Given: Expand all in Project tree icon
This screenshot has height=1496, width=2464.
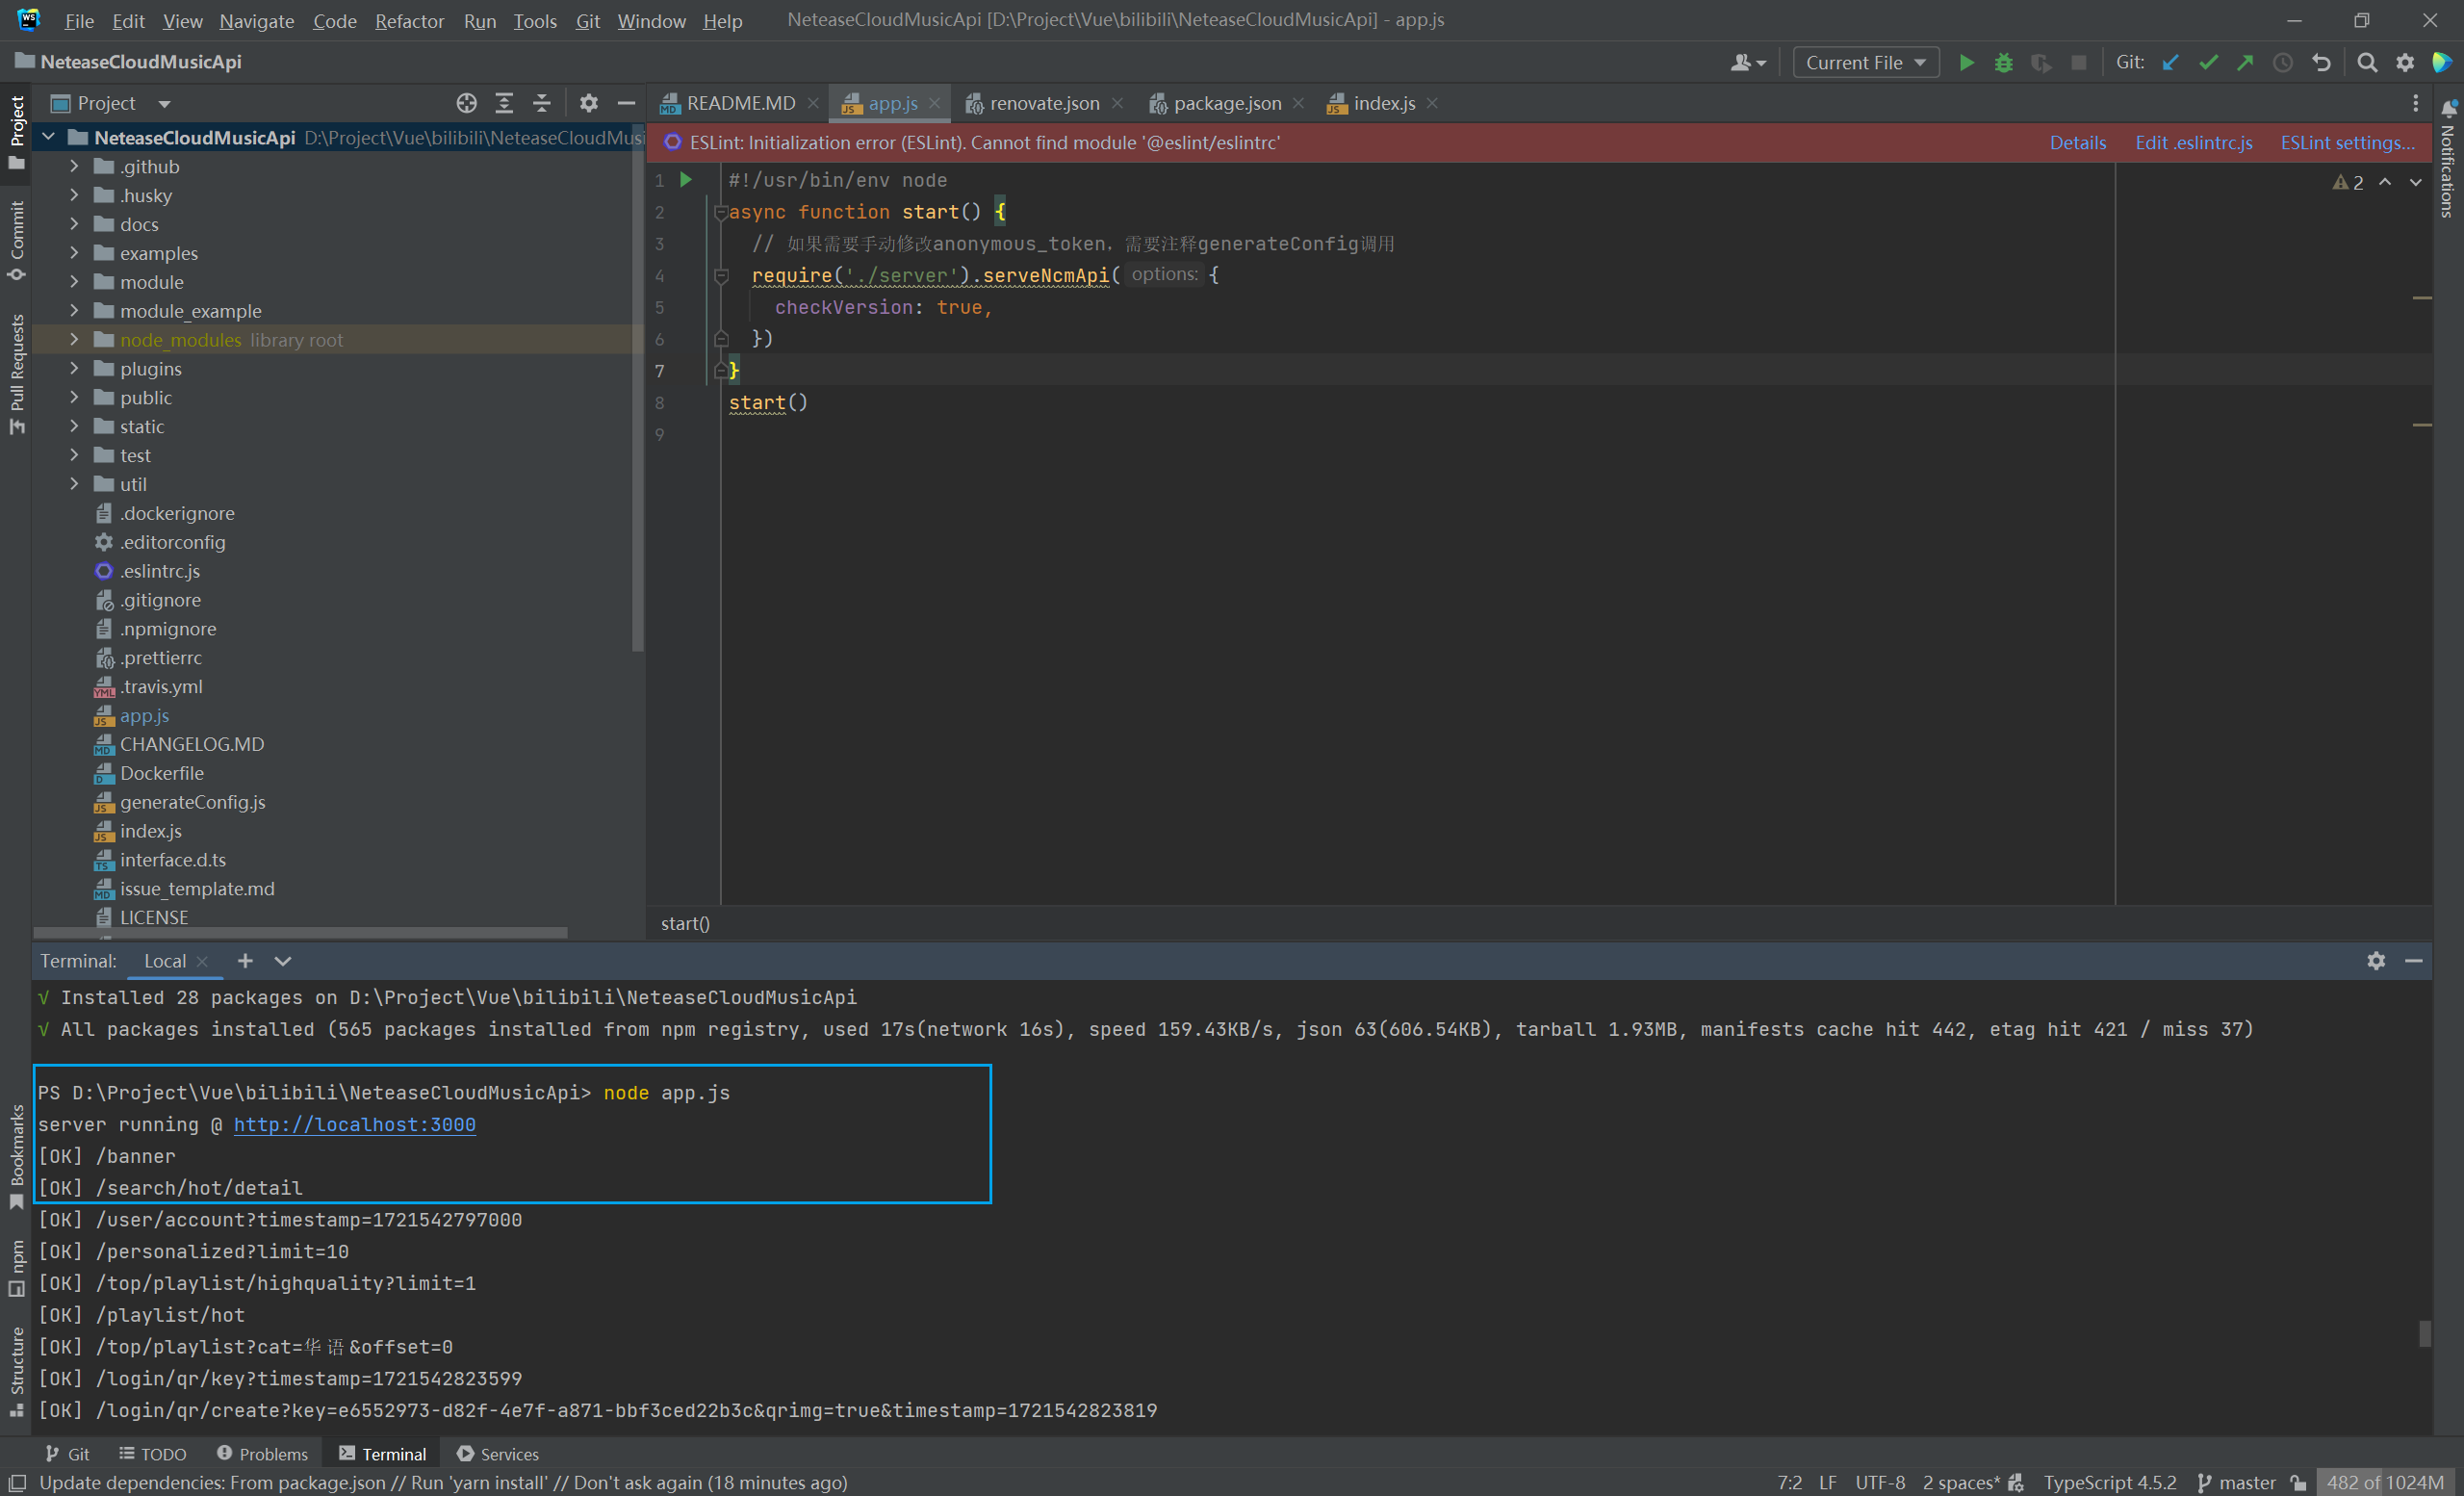Looking at the screenshot, I should (504, 103).
